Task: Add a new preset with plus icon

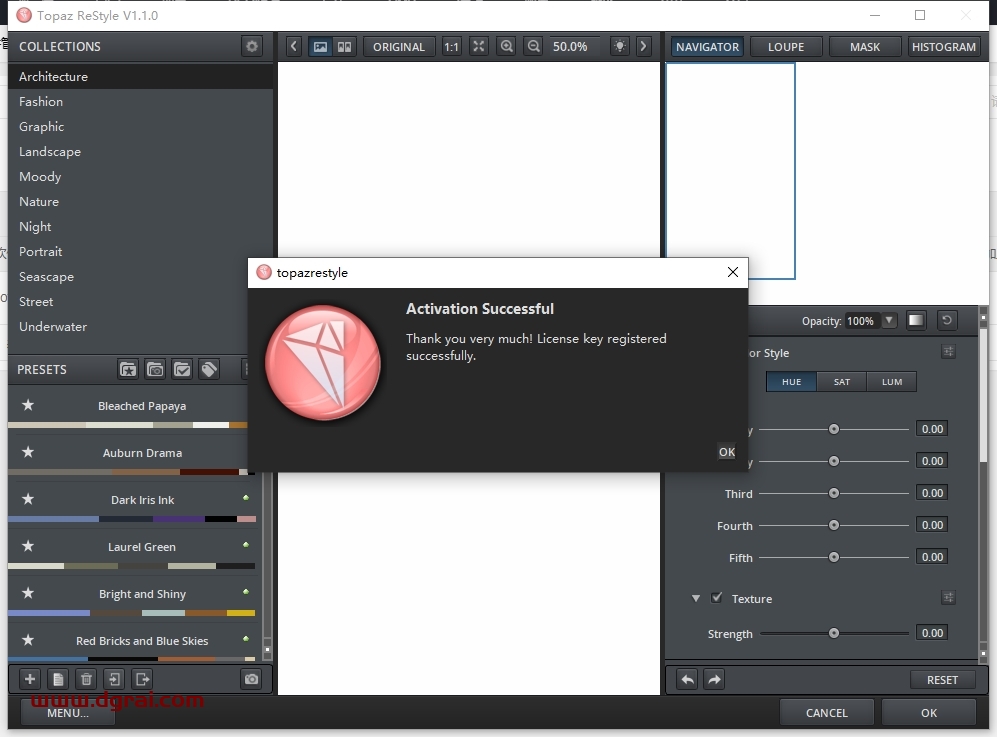Action: tap(30, 679)
